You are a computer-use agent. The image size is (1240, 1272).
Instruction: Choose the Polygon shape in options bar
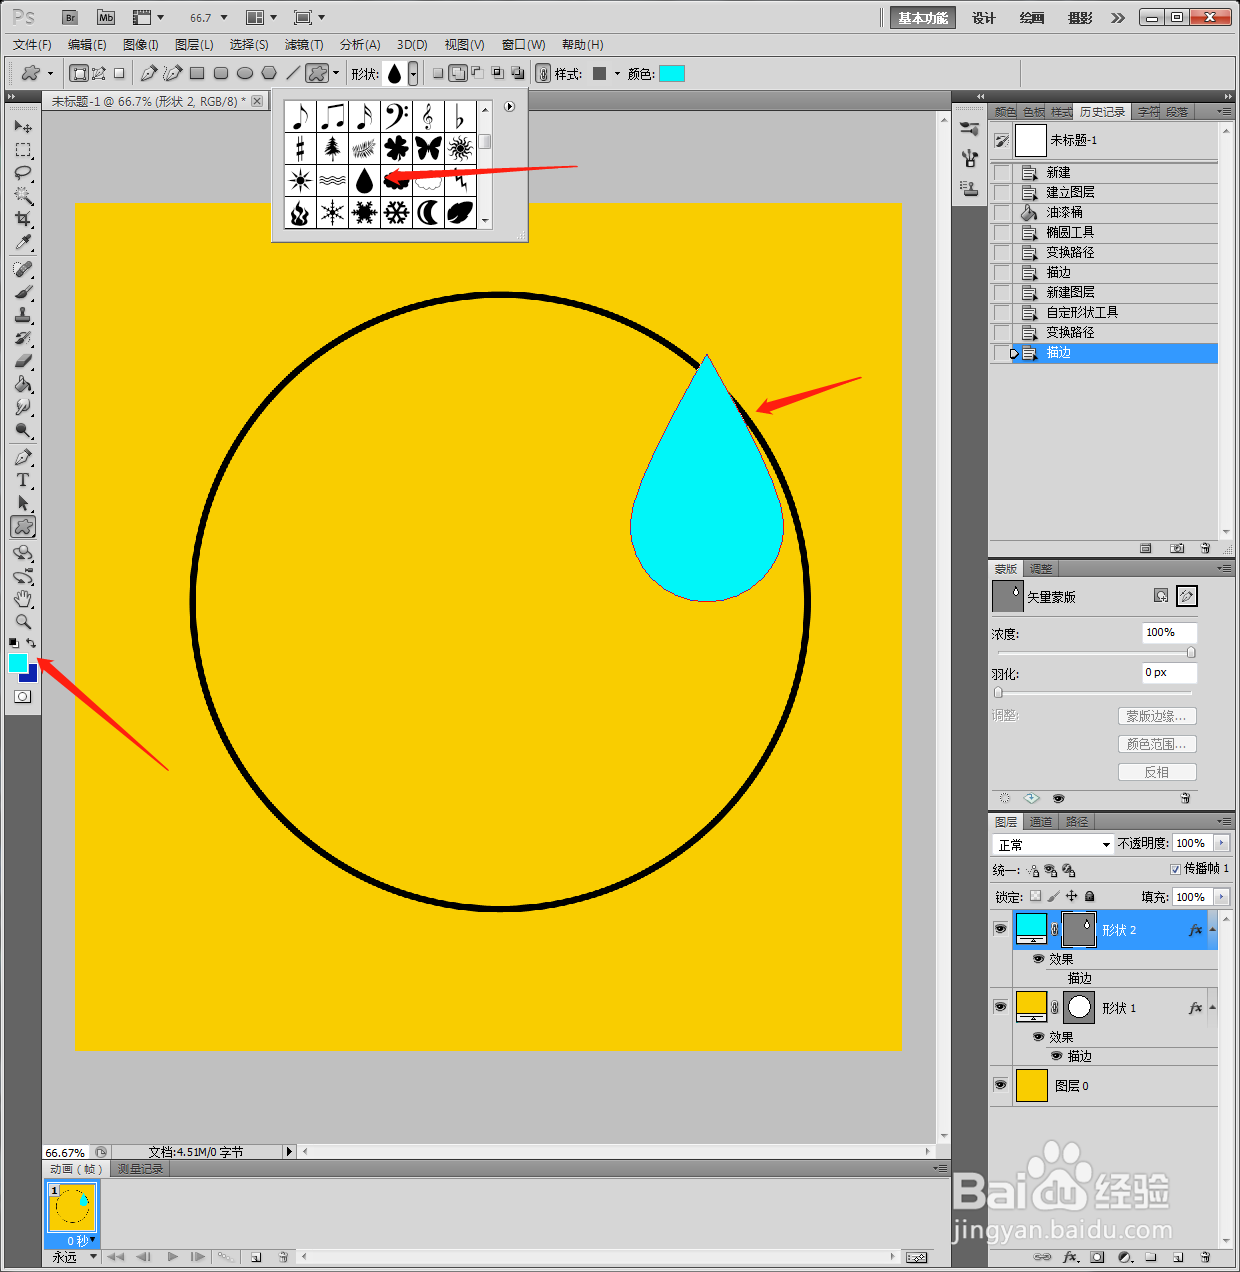269,73
